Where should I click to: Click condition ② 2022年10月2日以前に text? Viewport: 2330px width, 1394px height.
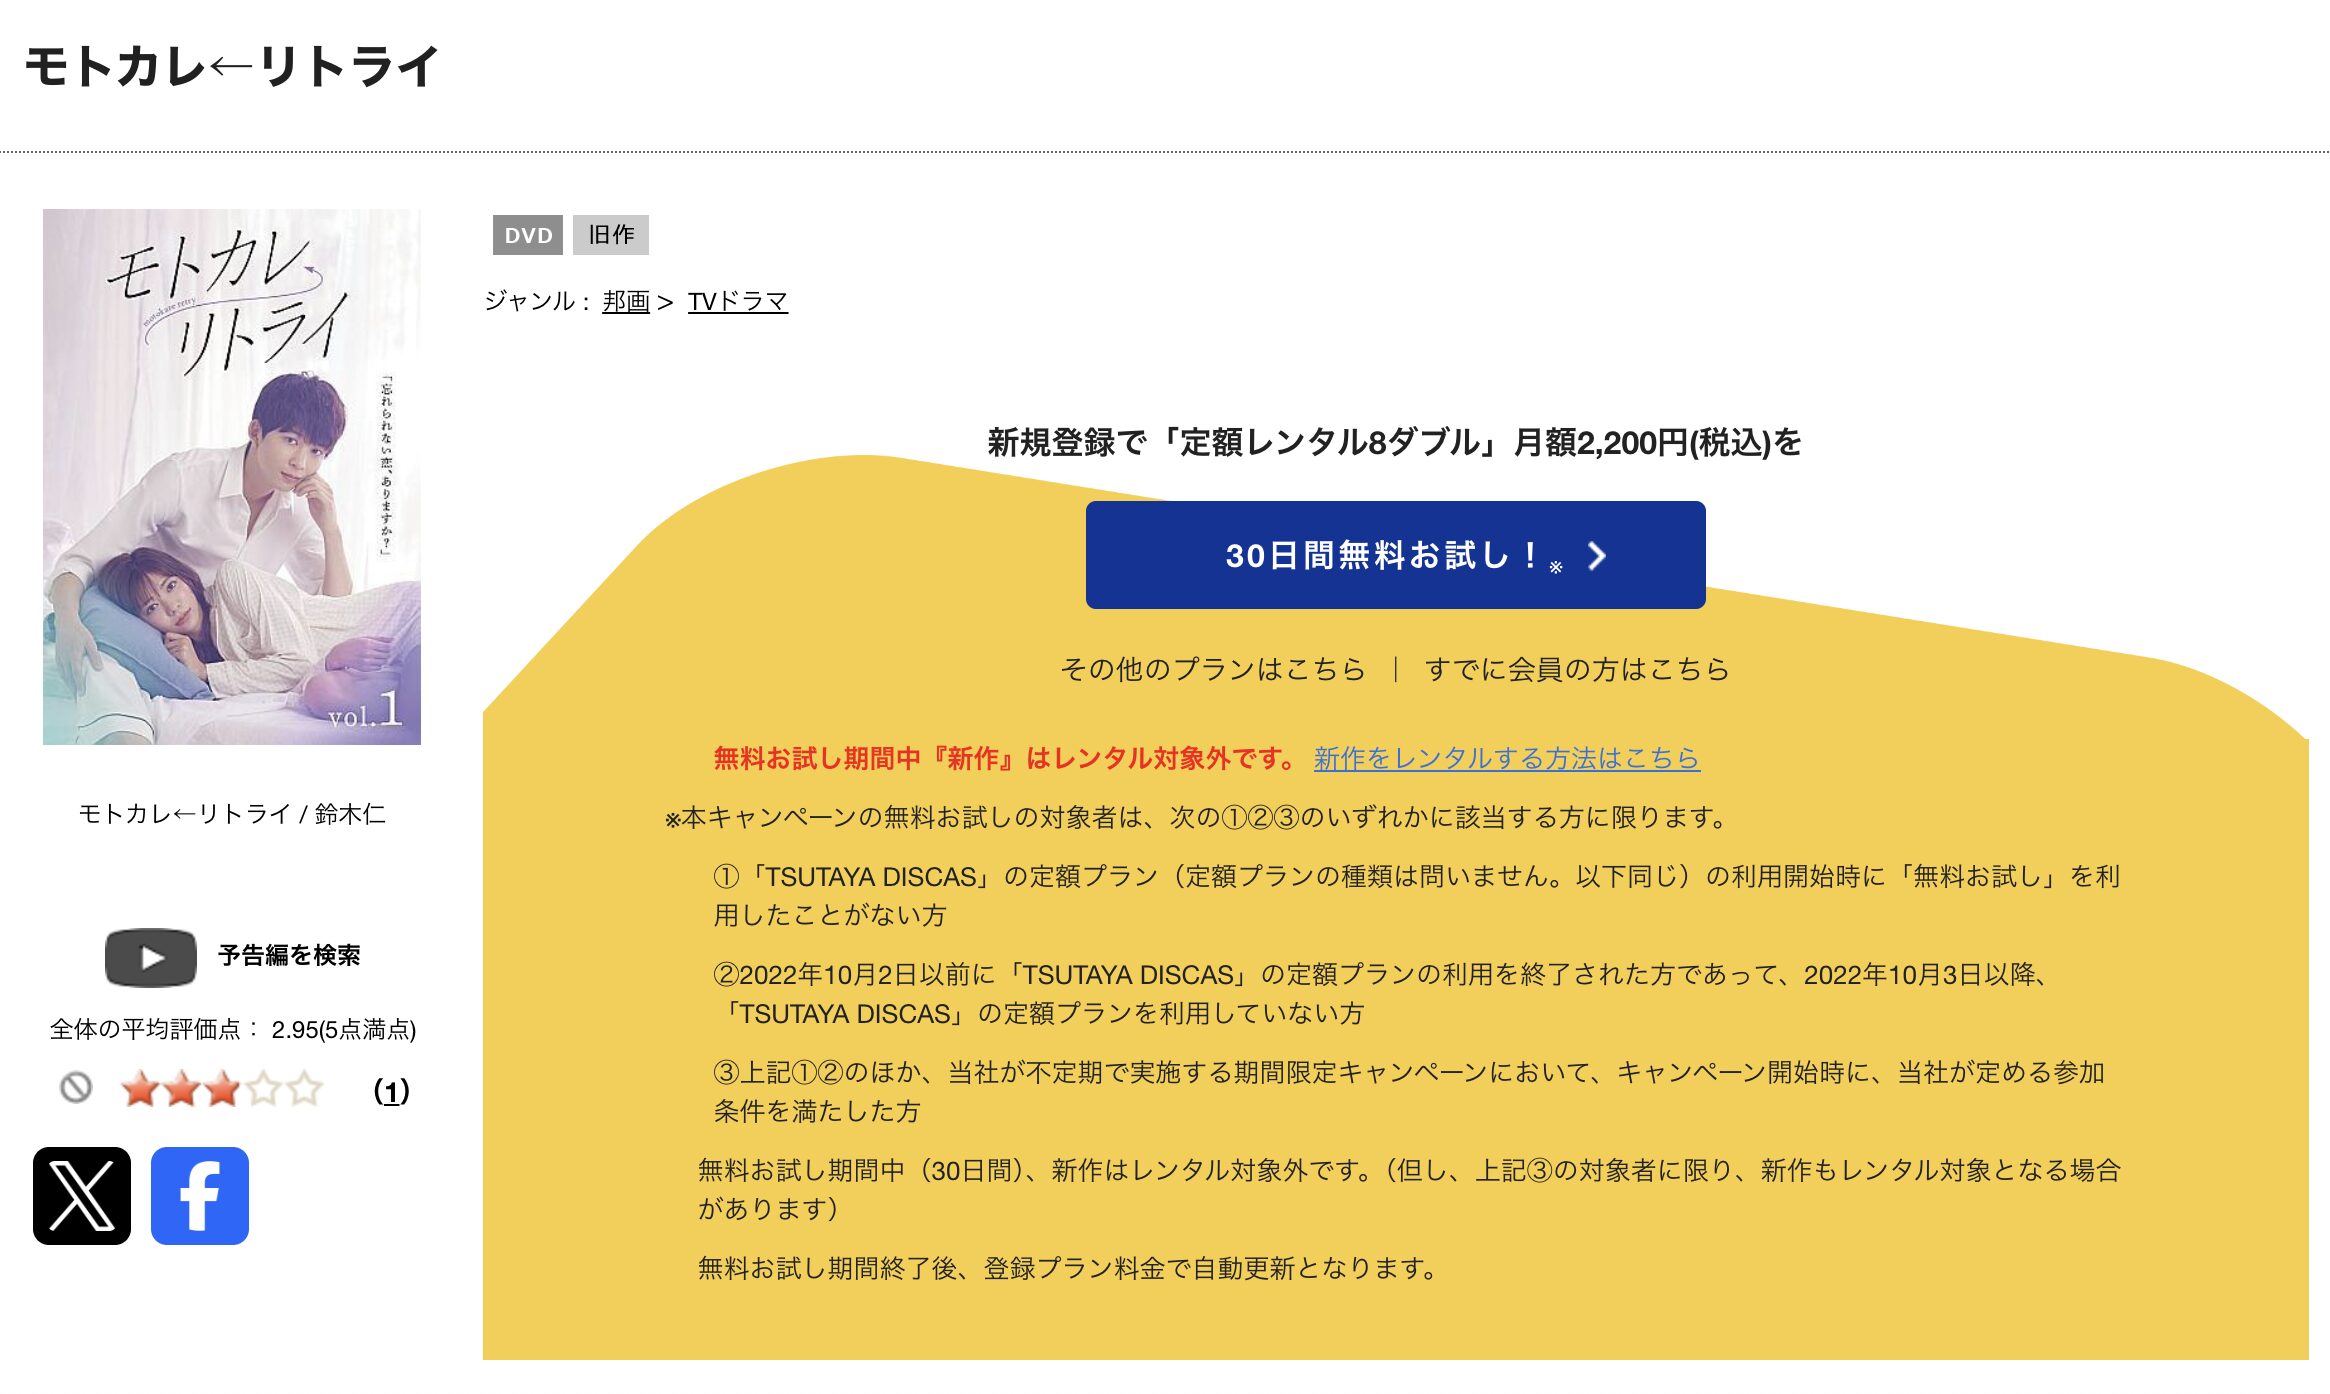click(1382, 994)
